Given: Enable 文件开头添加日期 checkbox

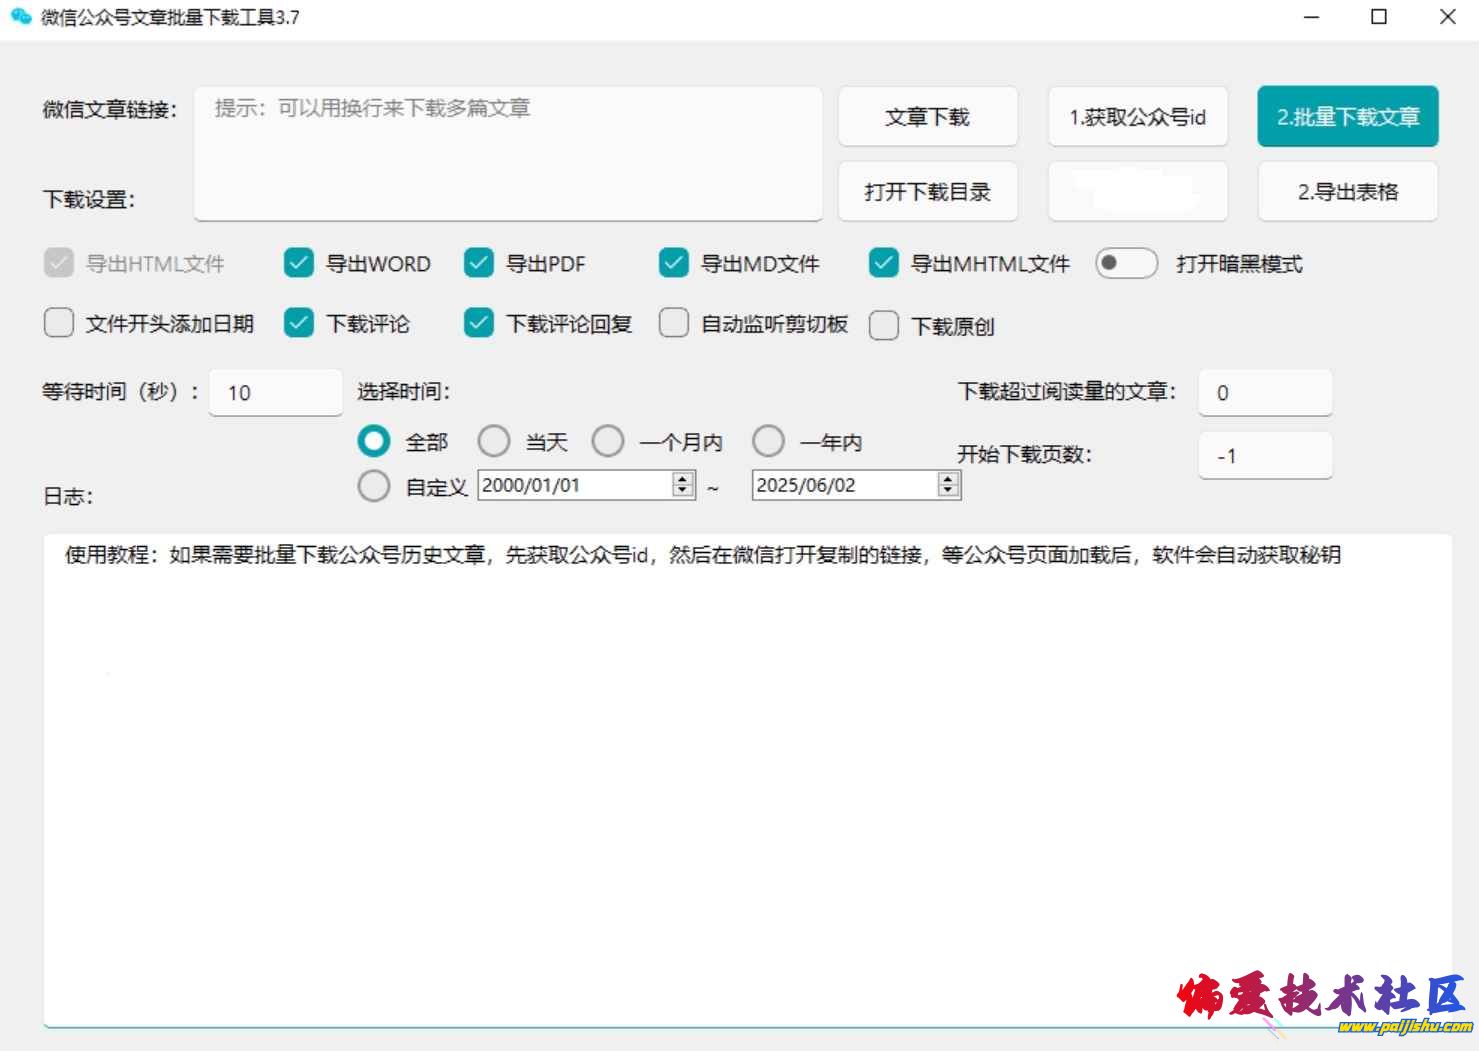Looking at the screenshot, I should (59, 324).
